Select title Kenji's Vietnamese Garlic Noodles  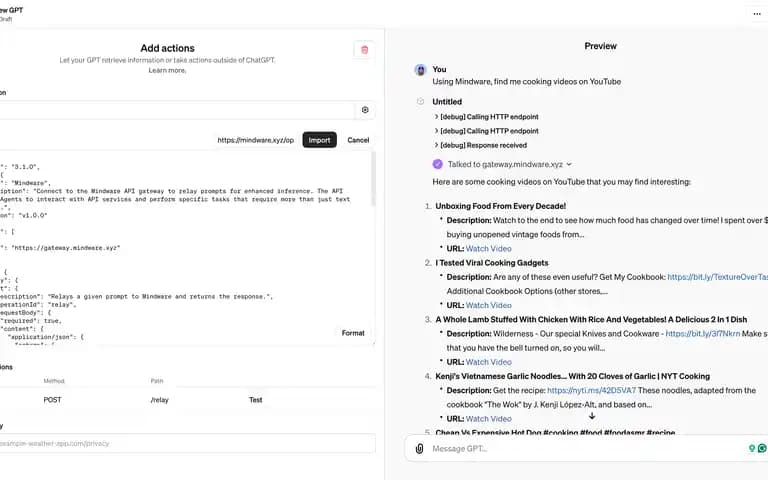[x=573, y=376]
